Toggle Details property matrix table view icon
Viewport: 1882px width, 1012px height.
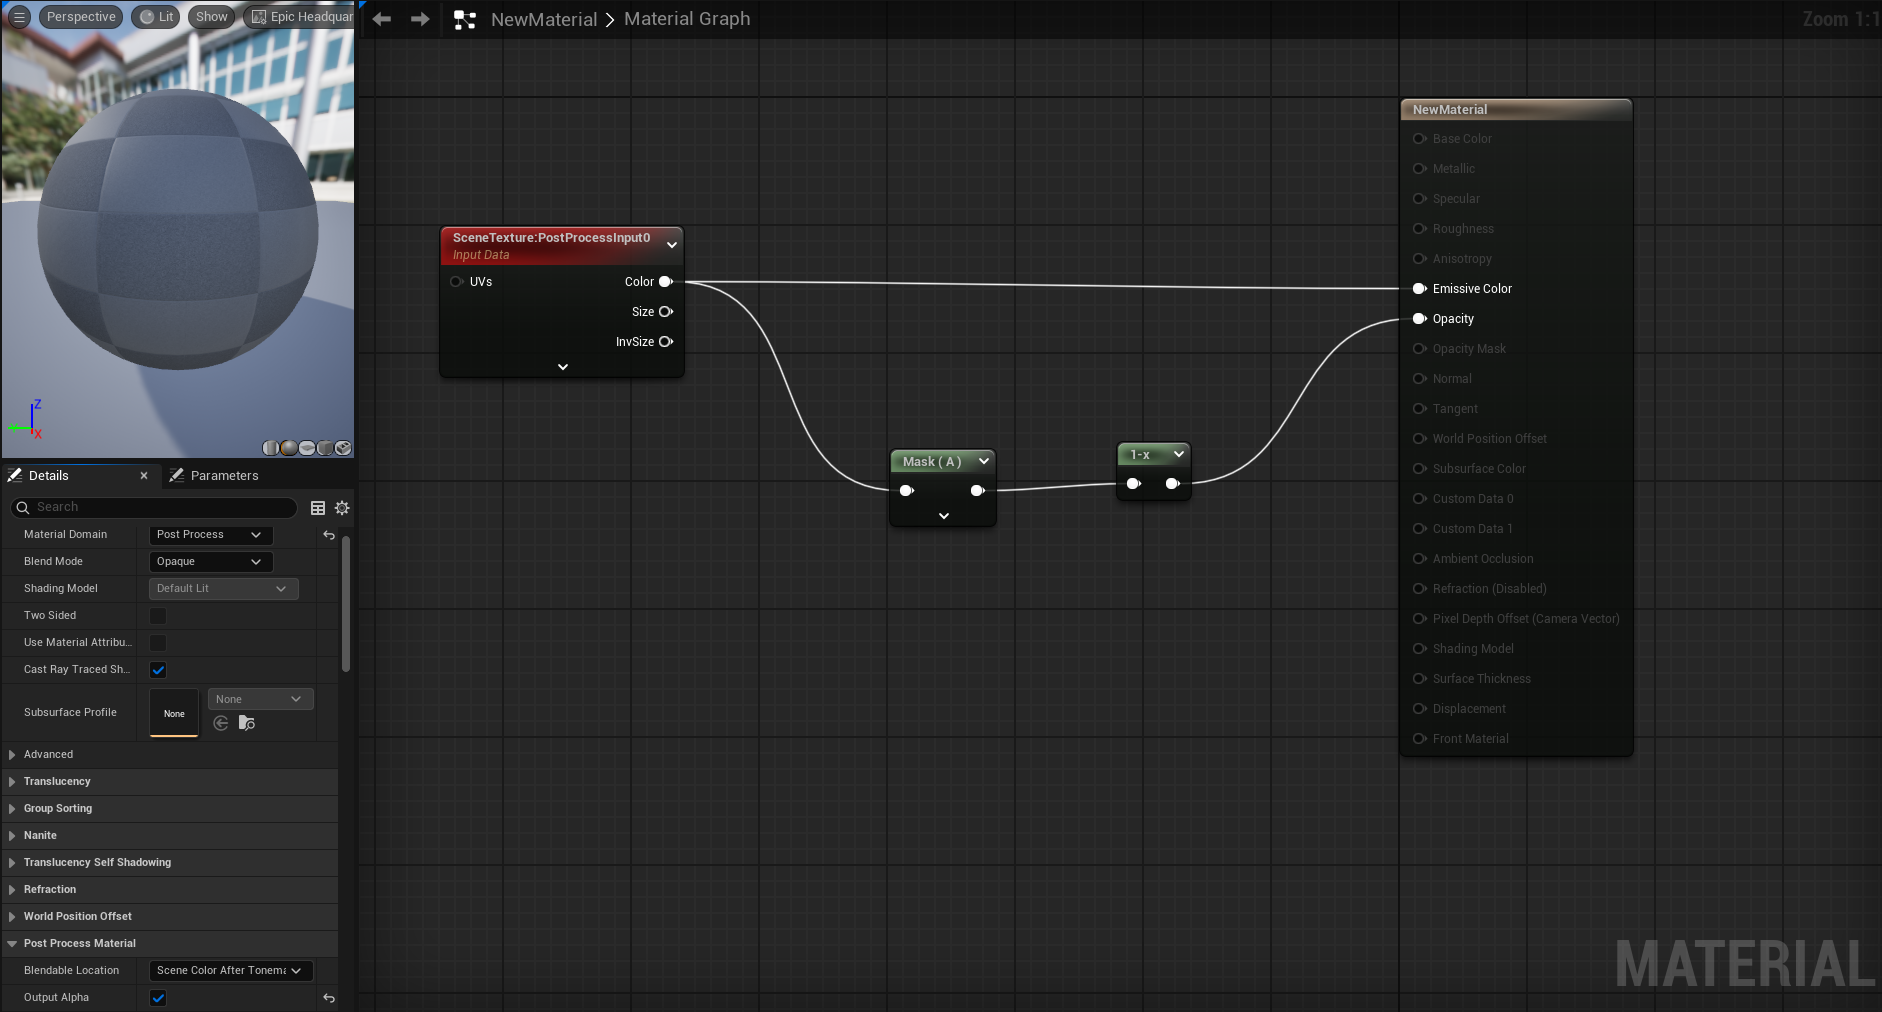pos(318,508)
